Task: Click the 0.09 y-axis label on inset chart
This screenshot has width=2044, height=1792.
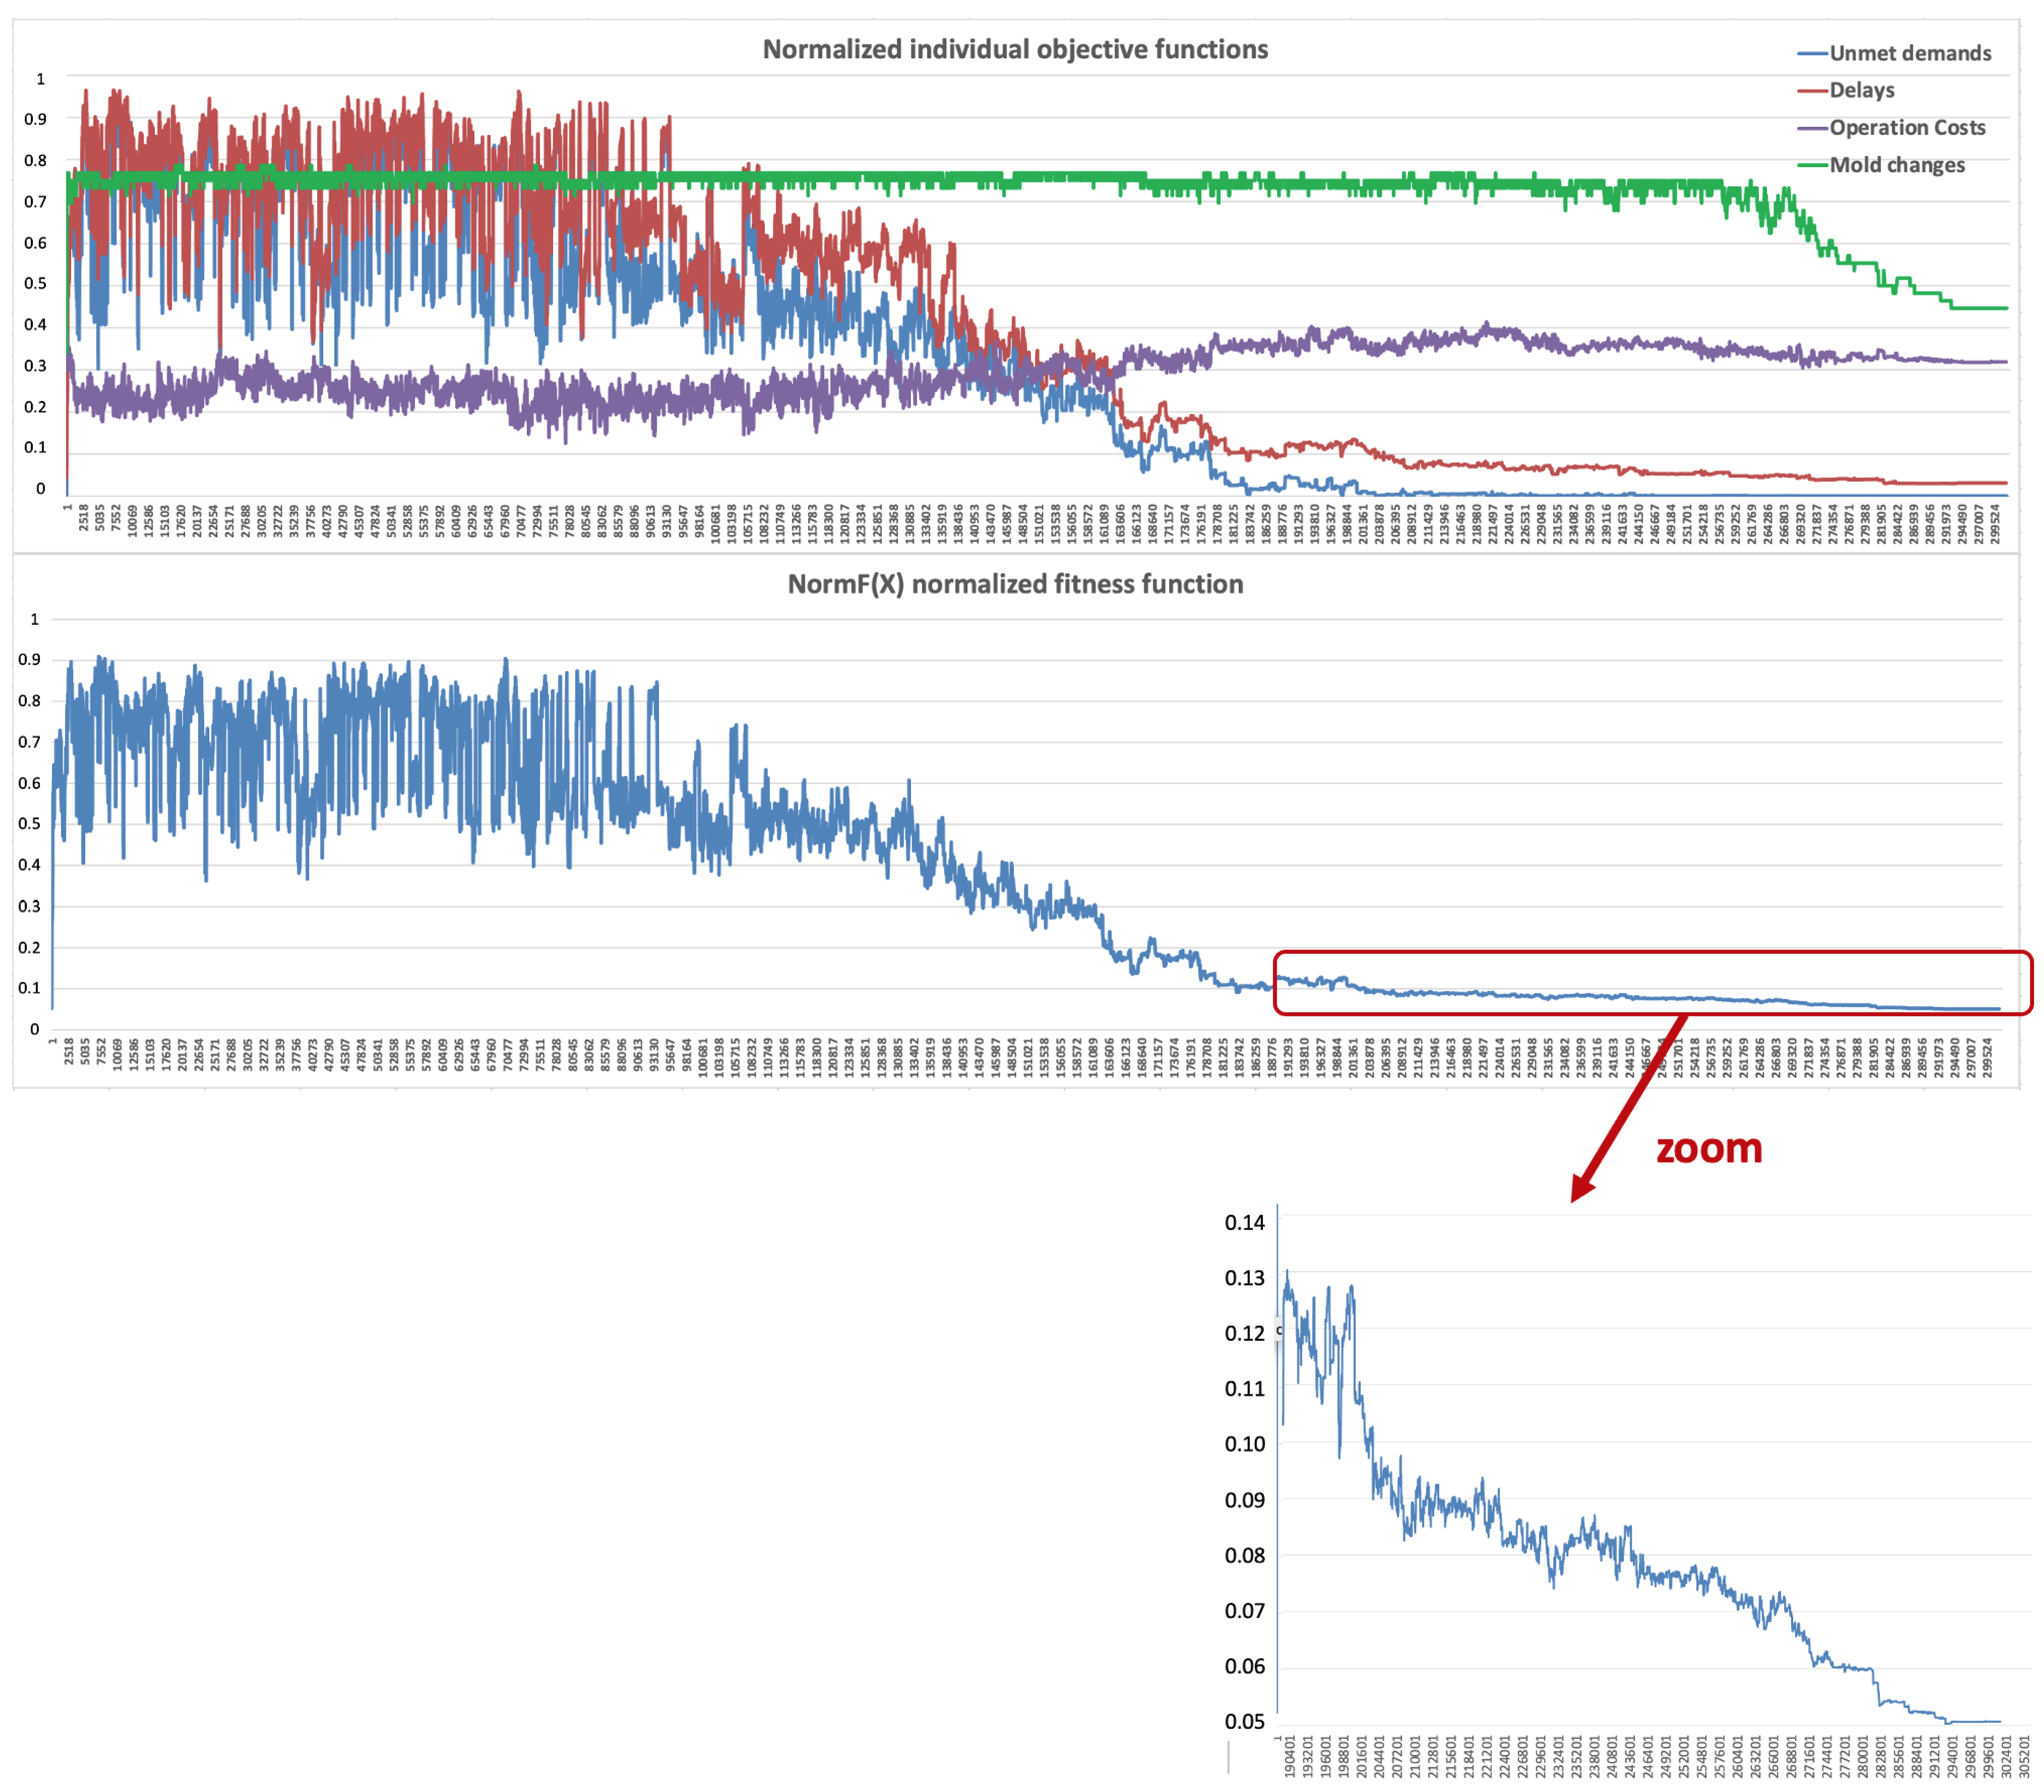Action: pyautogui.click(x=1244, y=1500)
